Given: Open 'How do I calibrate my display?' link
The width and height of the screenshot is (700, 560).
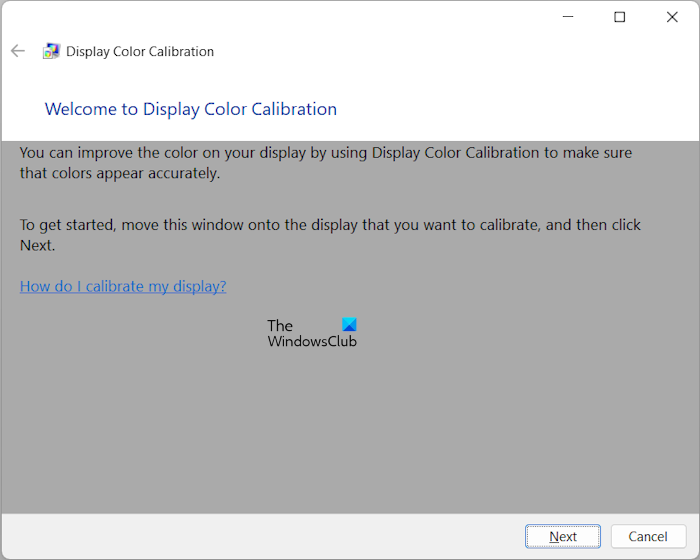Looking at the screenshot, I should [x=123, y=286].
